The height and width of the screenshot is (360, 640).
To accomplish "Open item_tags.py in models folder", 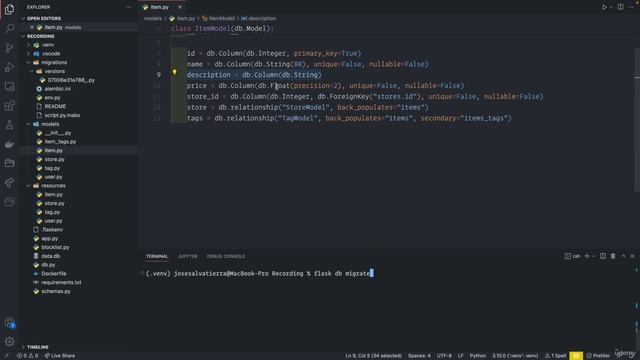I will point(60,142).
